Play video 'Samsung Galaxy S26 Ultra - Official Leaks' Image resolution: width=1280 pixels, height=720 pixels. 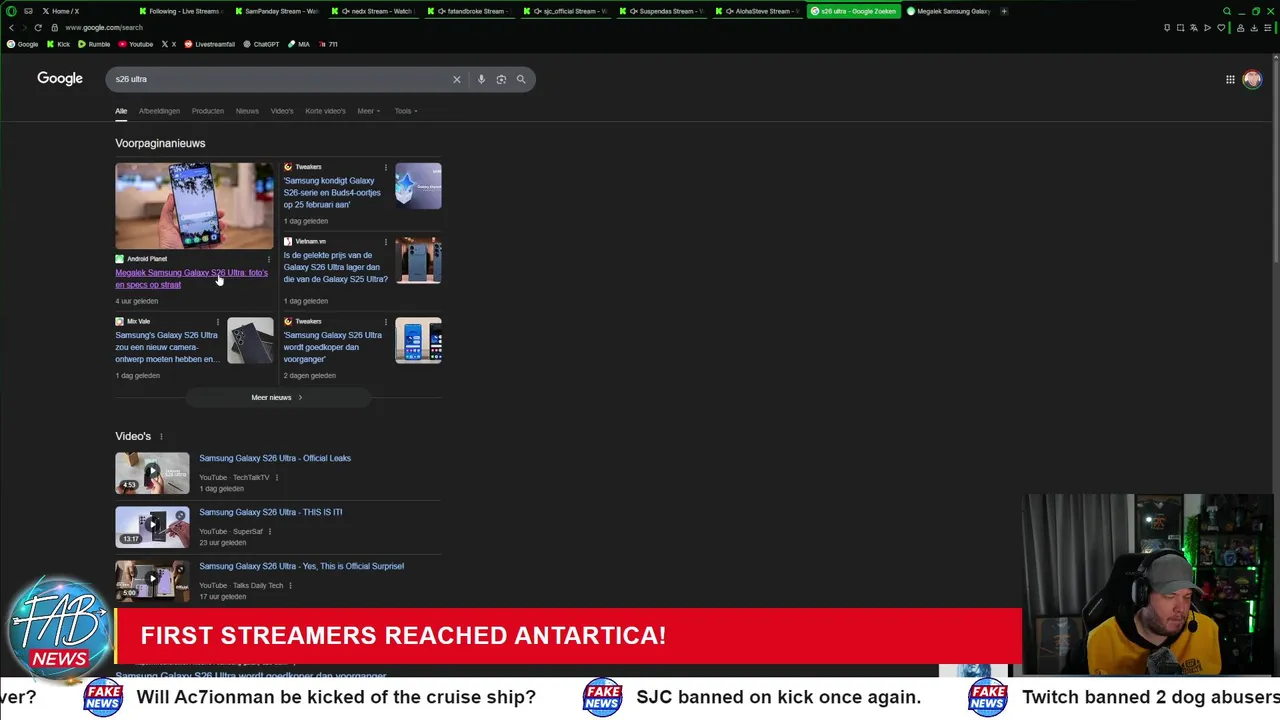point(275,458)
